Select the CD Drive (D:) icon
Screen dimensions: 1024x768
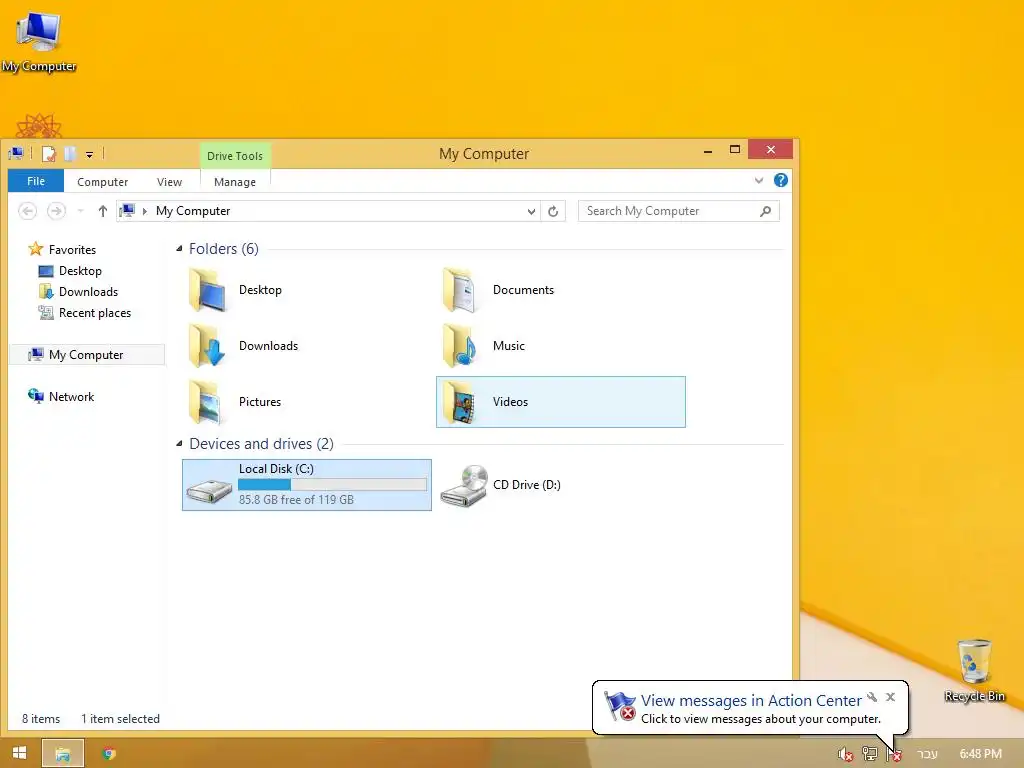click(464, 486)
